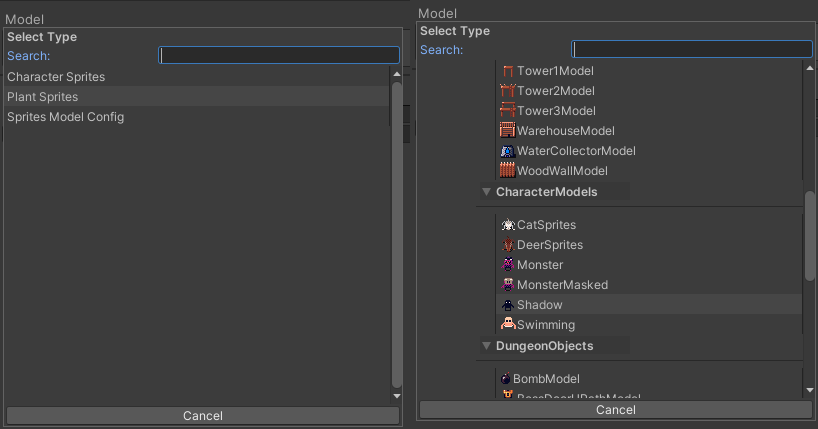Screen dimensions: 818x429
Task: Click the MonsterMasked character icon
Action: 508,285
